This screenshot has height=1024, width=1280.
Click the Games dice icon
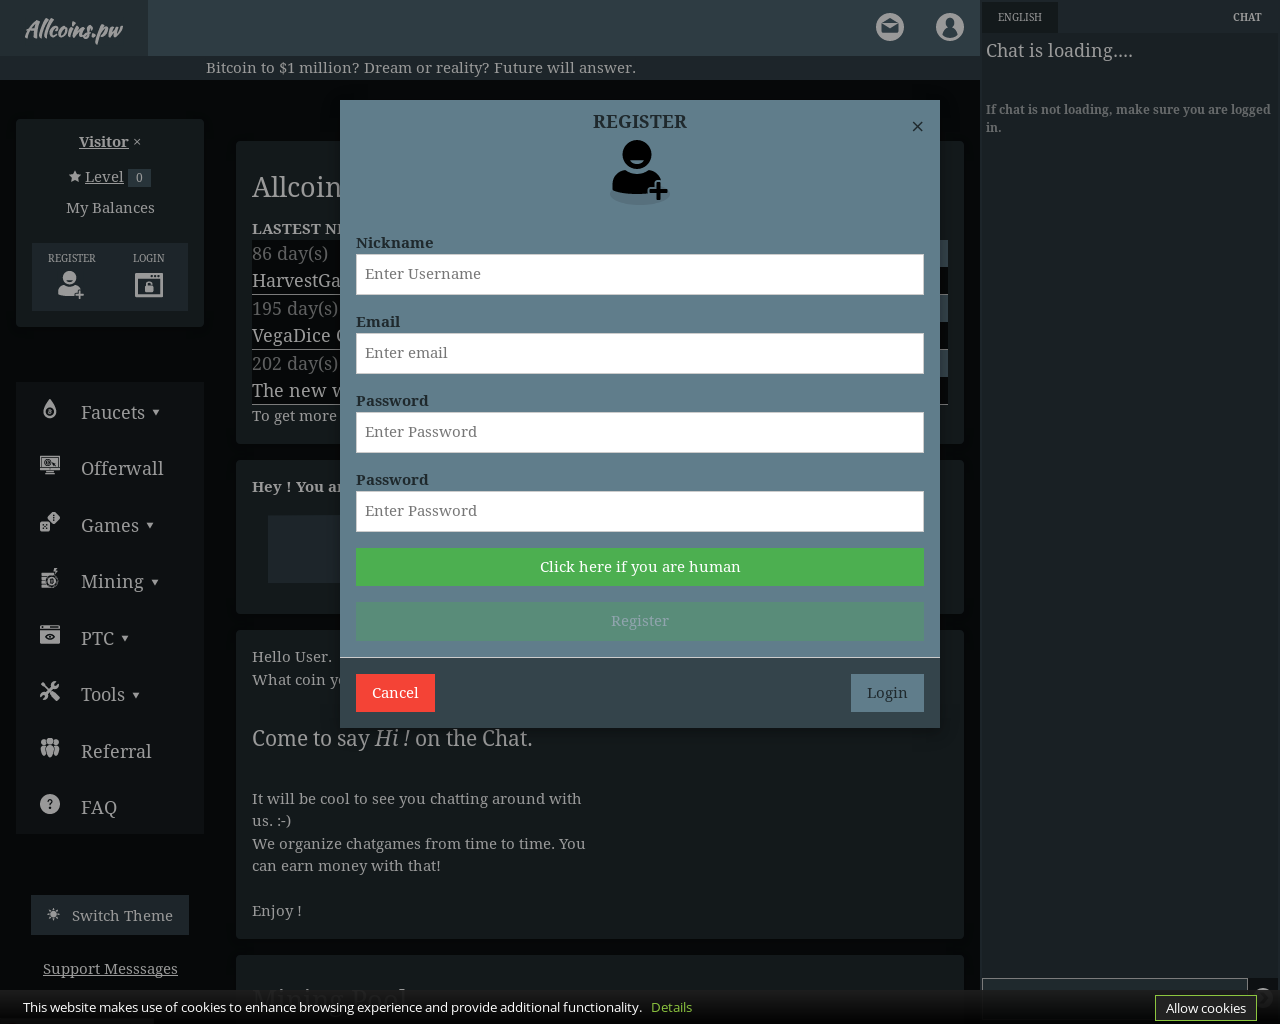tap(50, 522)
